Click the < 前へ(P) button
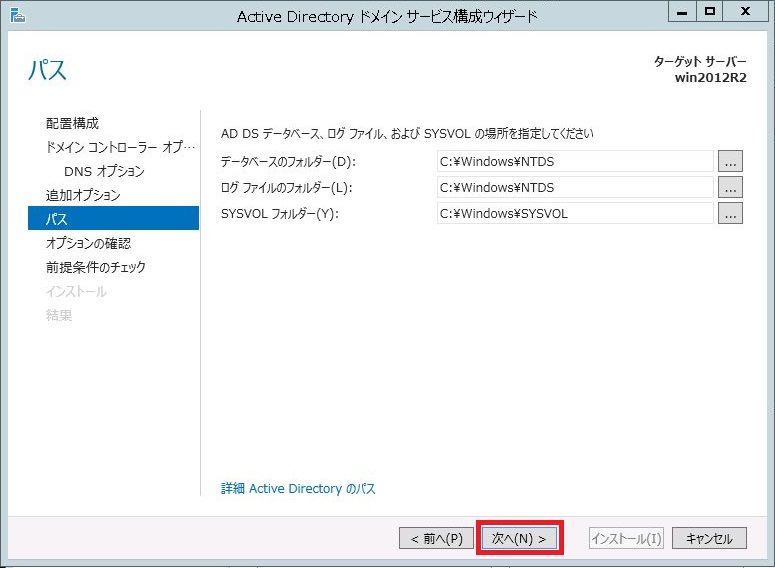The width and height of the screenshot is (775, 568). click(x=436, y=538)
